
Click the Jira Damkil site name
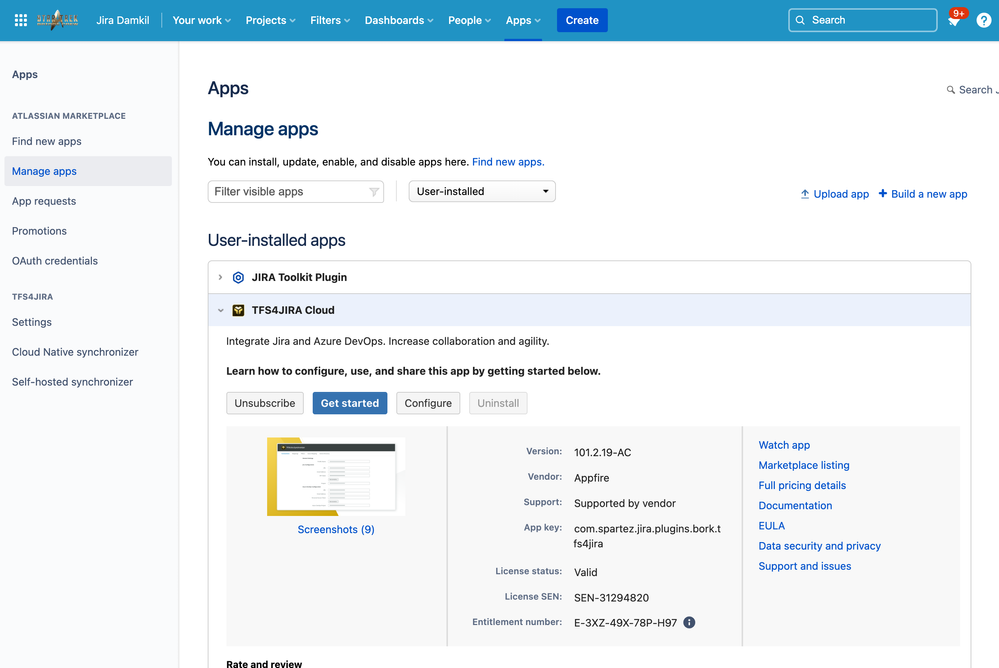(123, 20)
